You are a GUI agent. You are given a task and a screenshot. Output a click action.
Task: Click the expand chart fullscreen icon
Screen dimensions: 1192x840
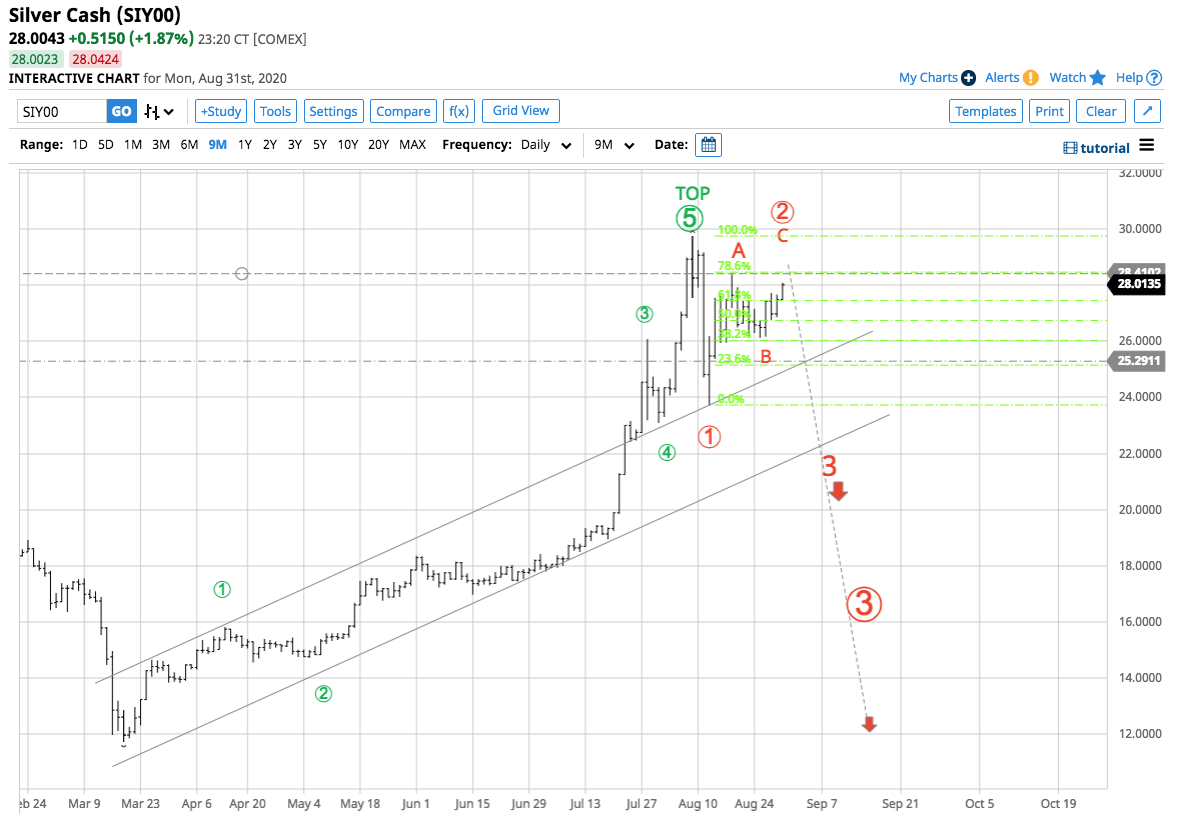coord(1147,111)
